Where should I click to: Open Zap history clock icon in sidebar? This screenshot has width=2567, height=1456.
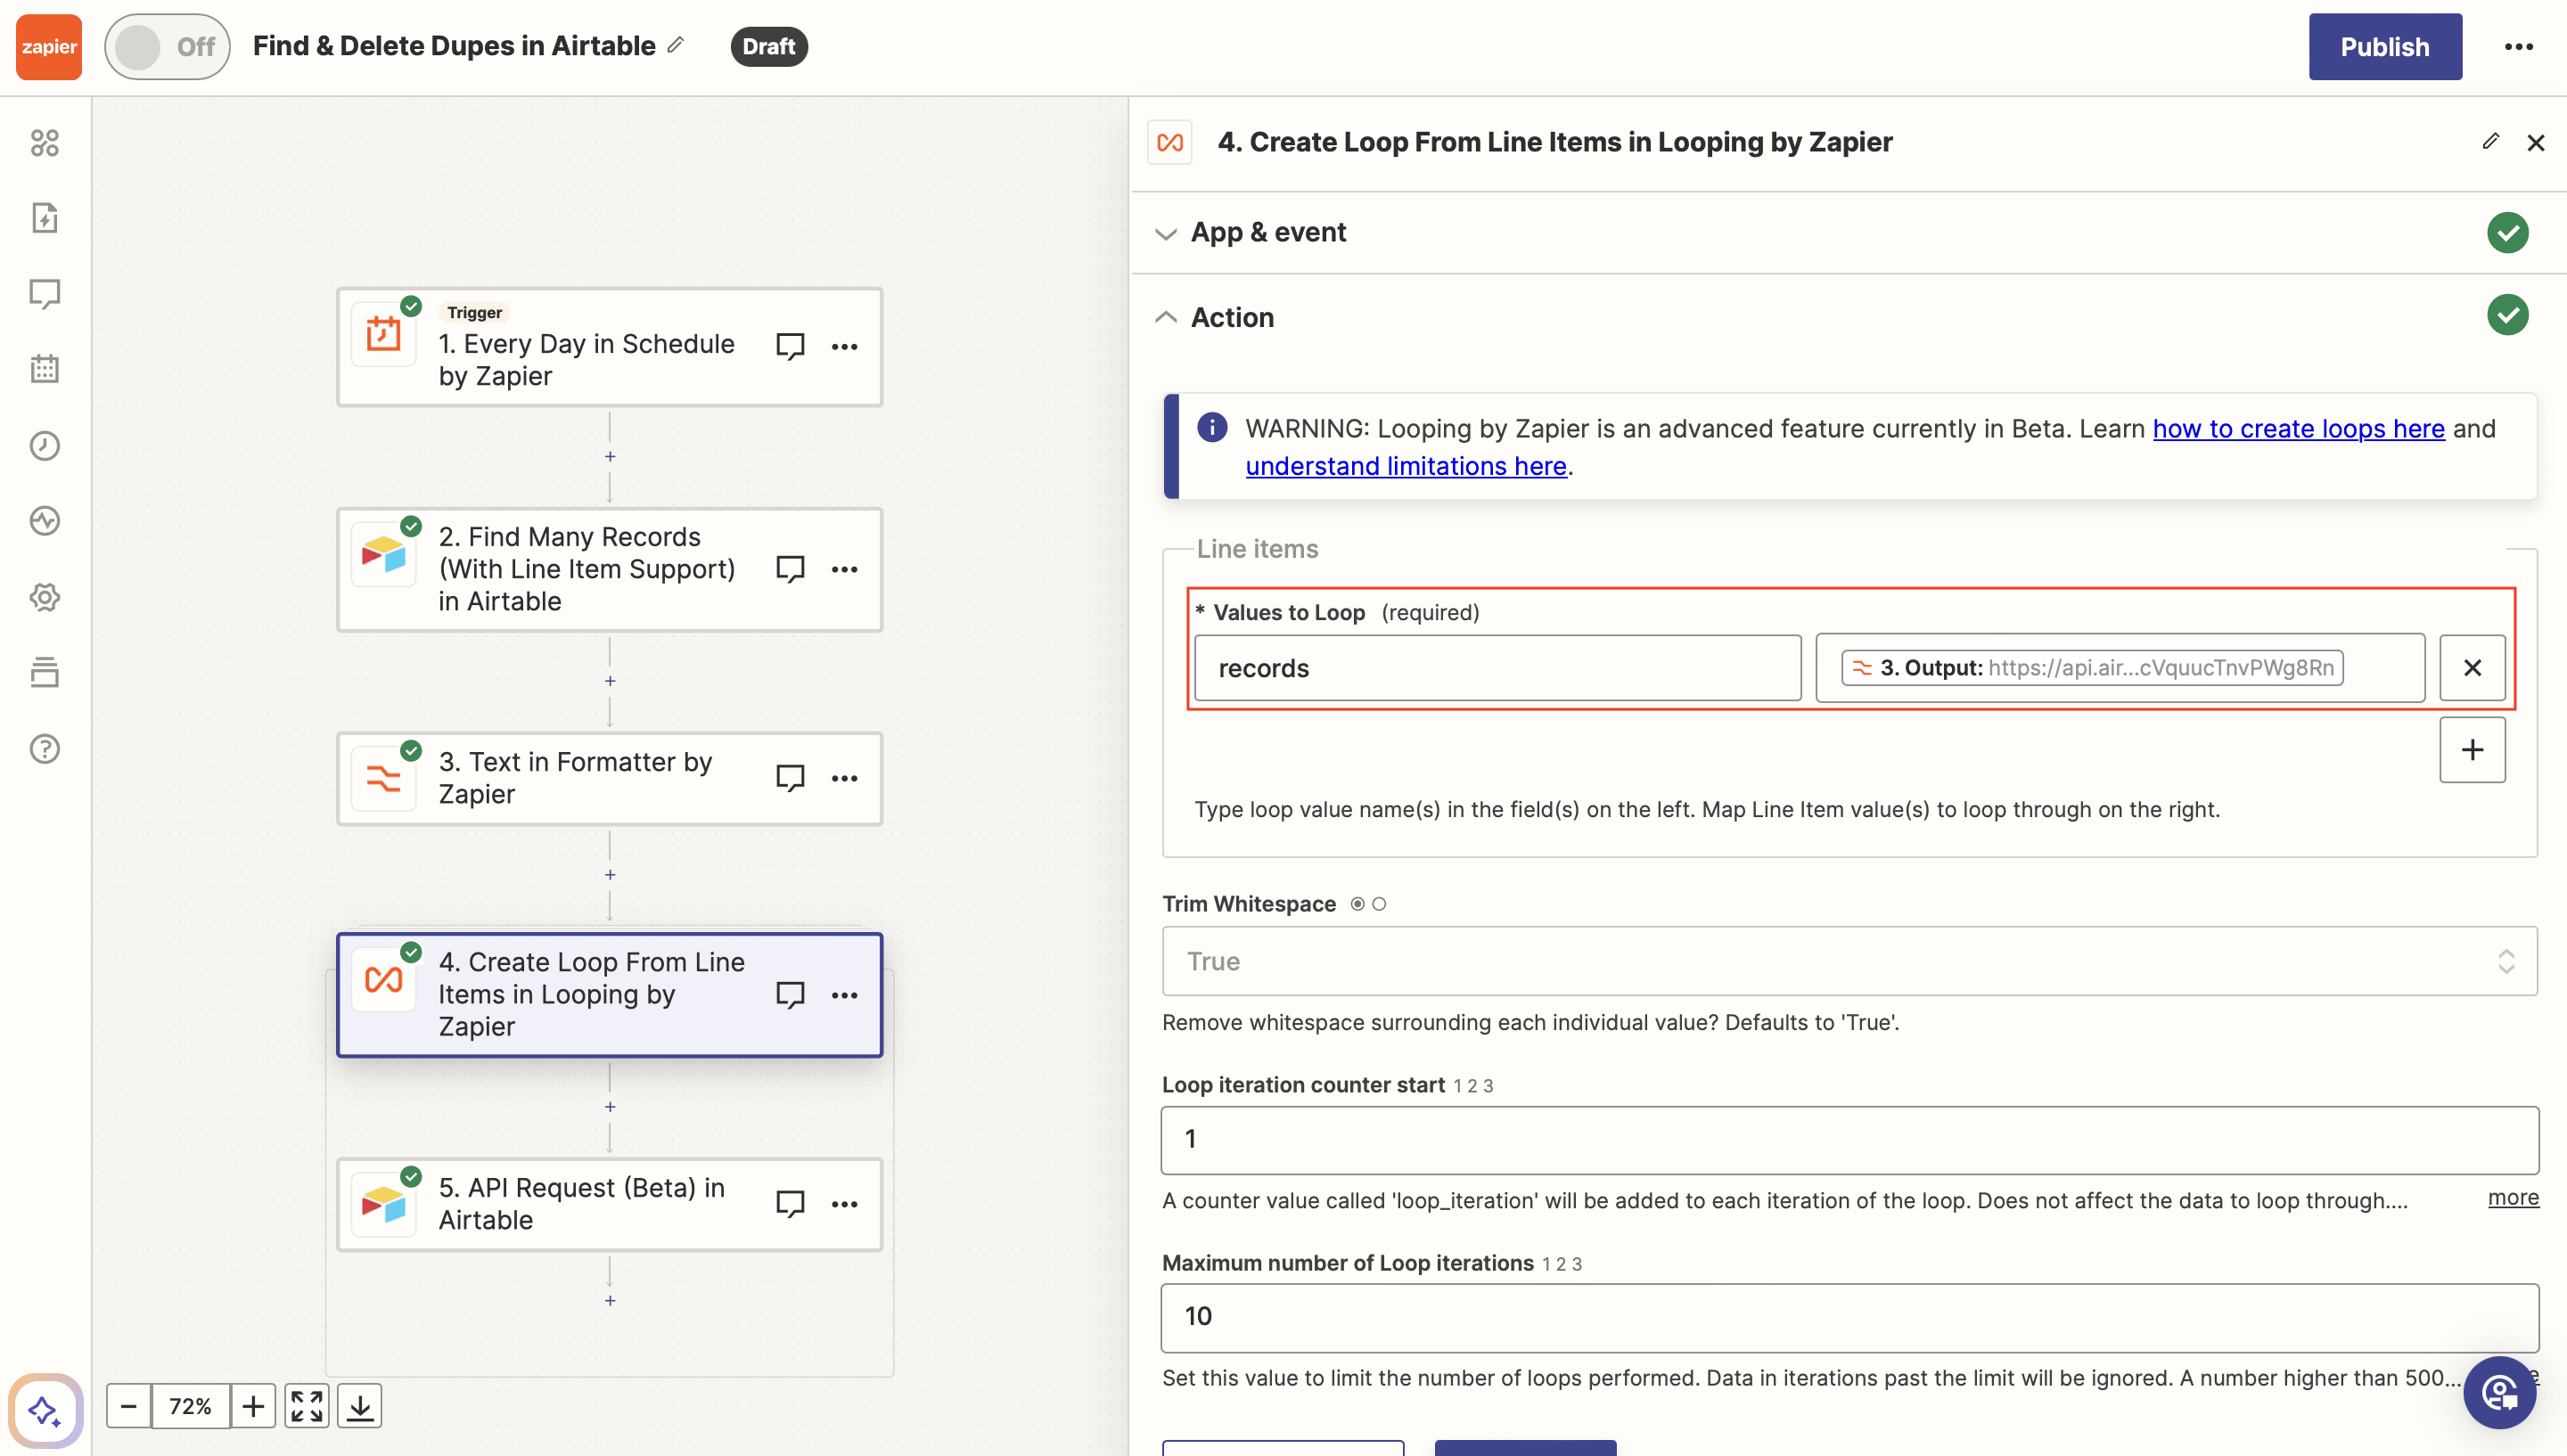click(x=45, y=445)
